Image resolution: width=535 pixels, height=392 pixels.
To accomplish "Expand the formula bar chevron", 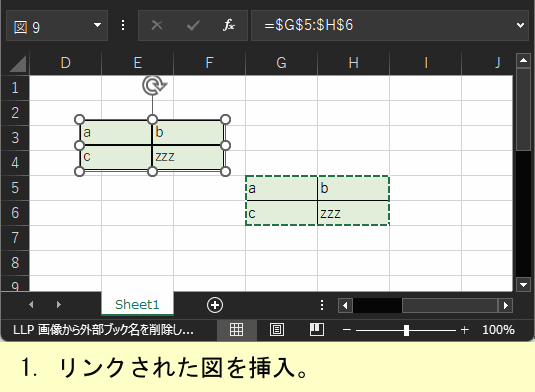I will pyautogui.click(x=520, y=25).
